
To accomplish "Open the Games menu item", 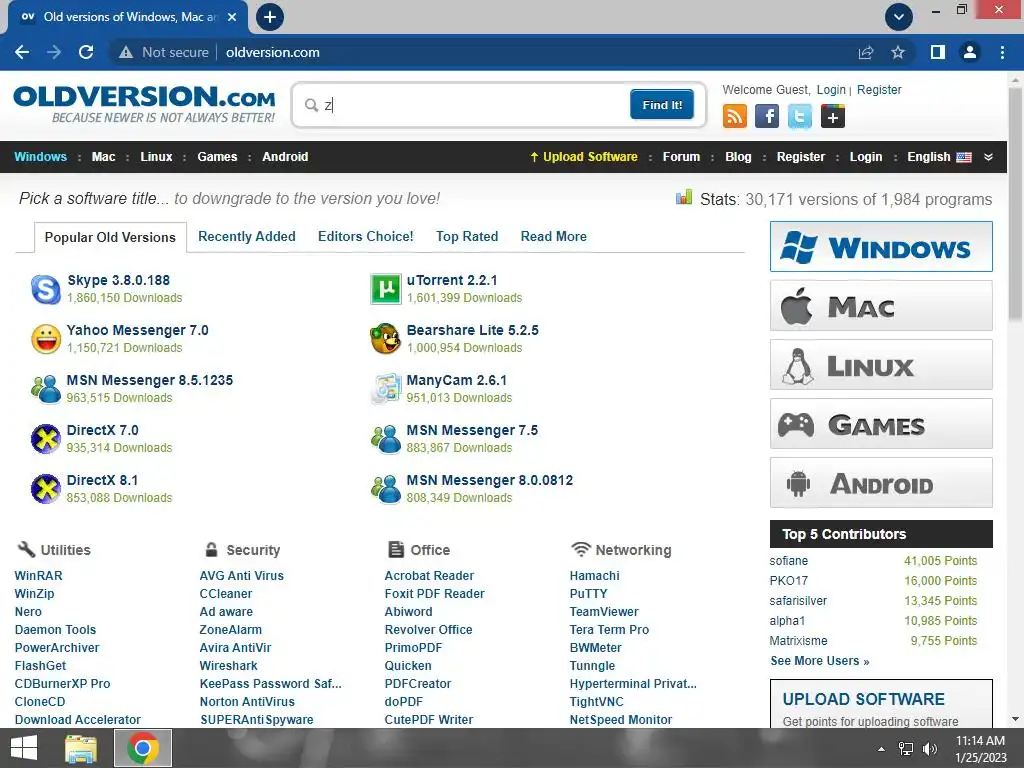I will point(217,157).
